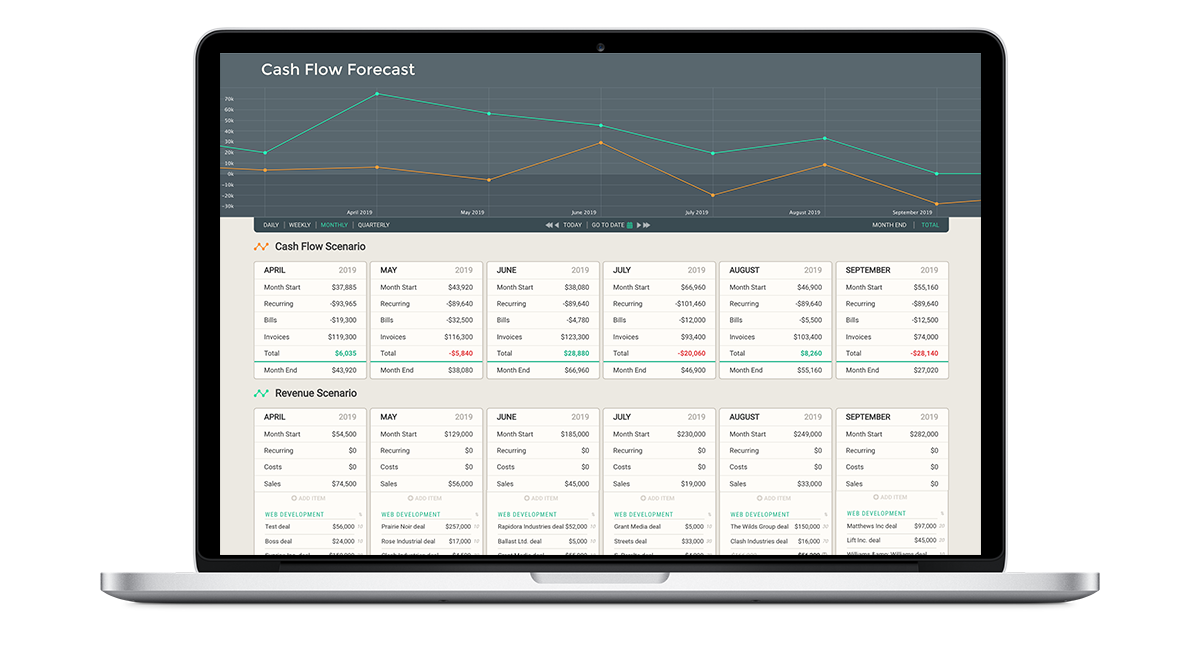Jump back with the double-left arrow
Screen dimensions: 1200x669
(548, 225)
